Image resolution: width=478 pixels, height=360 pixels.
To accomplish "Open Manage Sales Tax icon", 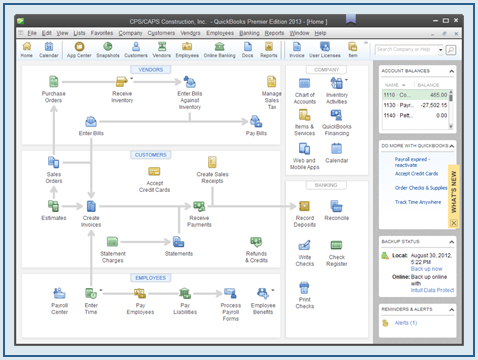I will coord(272,82).
